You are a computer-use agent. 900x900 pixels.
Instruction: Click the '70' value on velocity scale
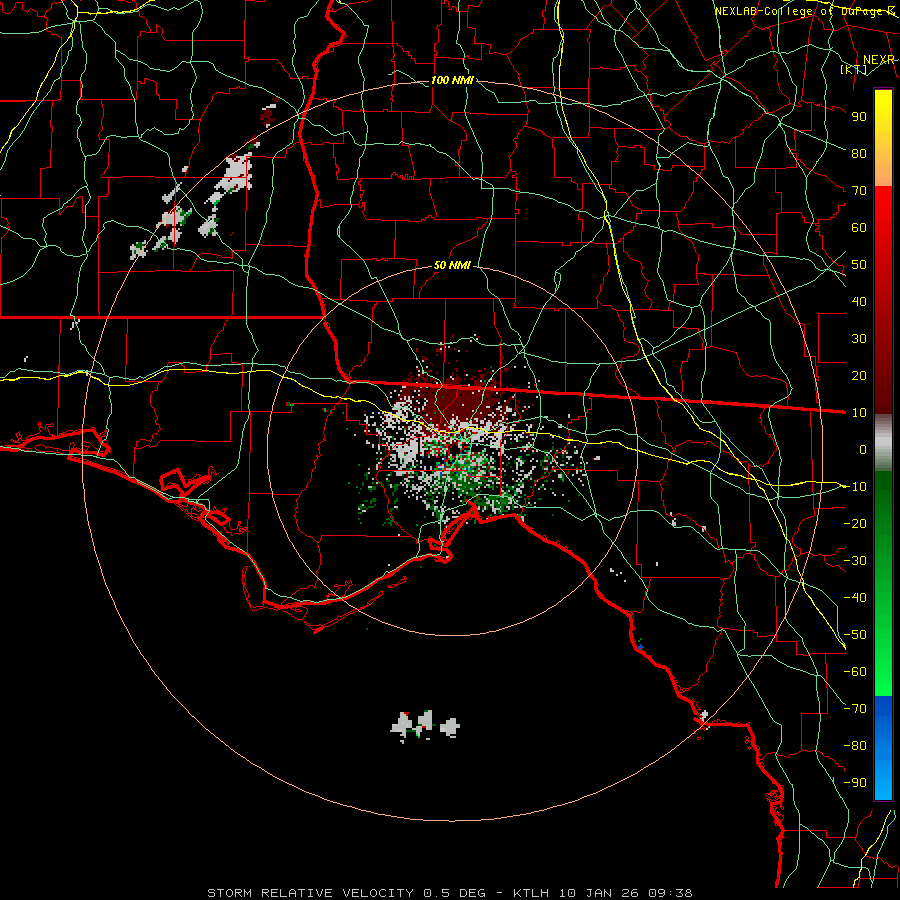859,191
